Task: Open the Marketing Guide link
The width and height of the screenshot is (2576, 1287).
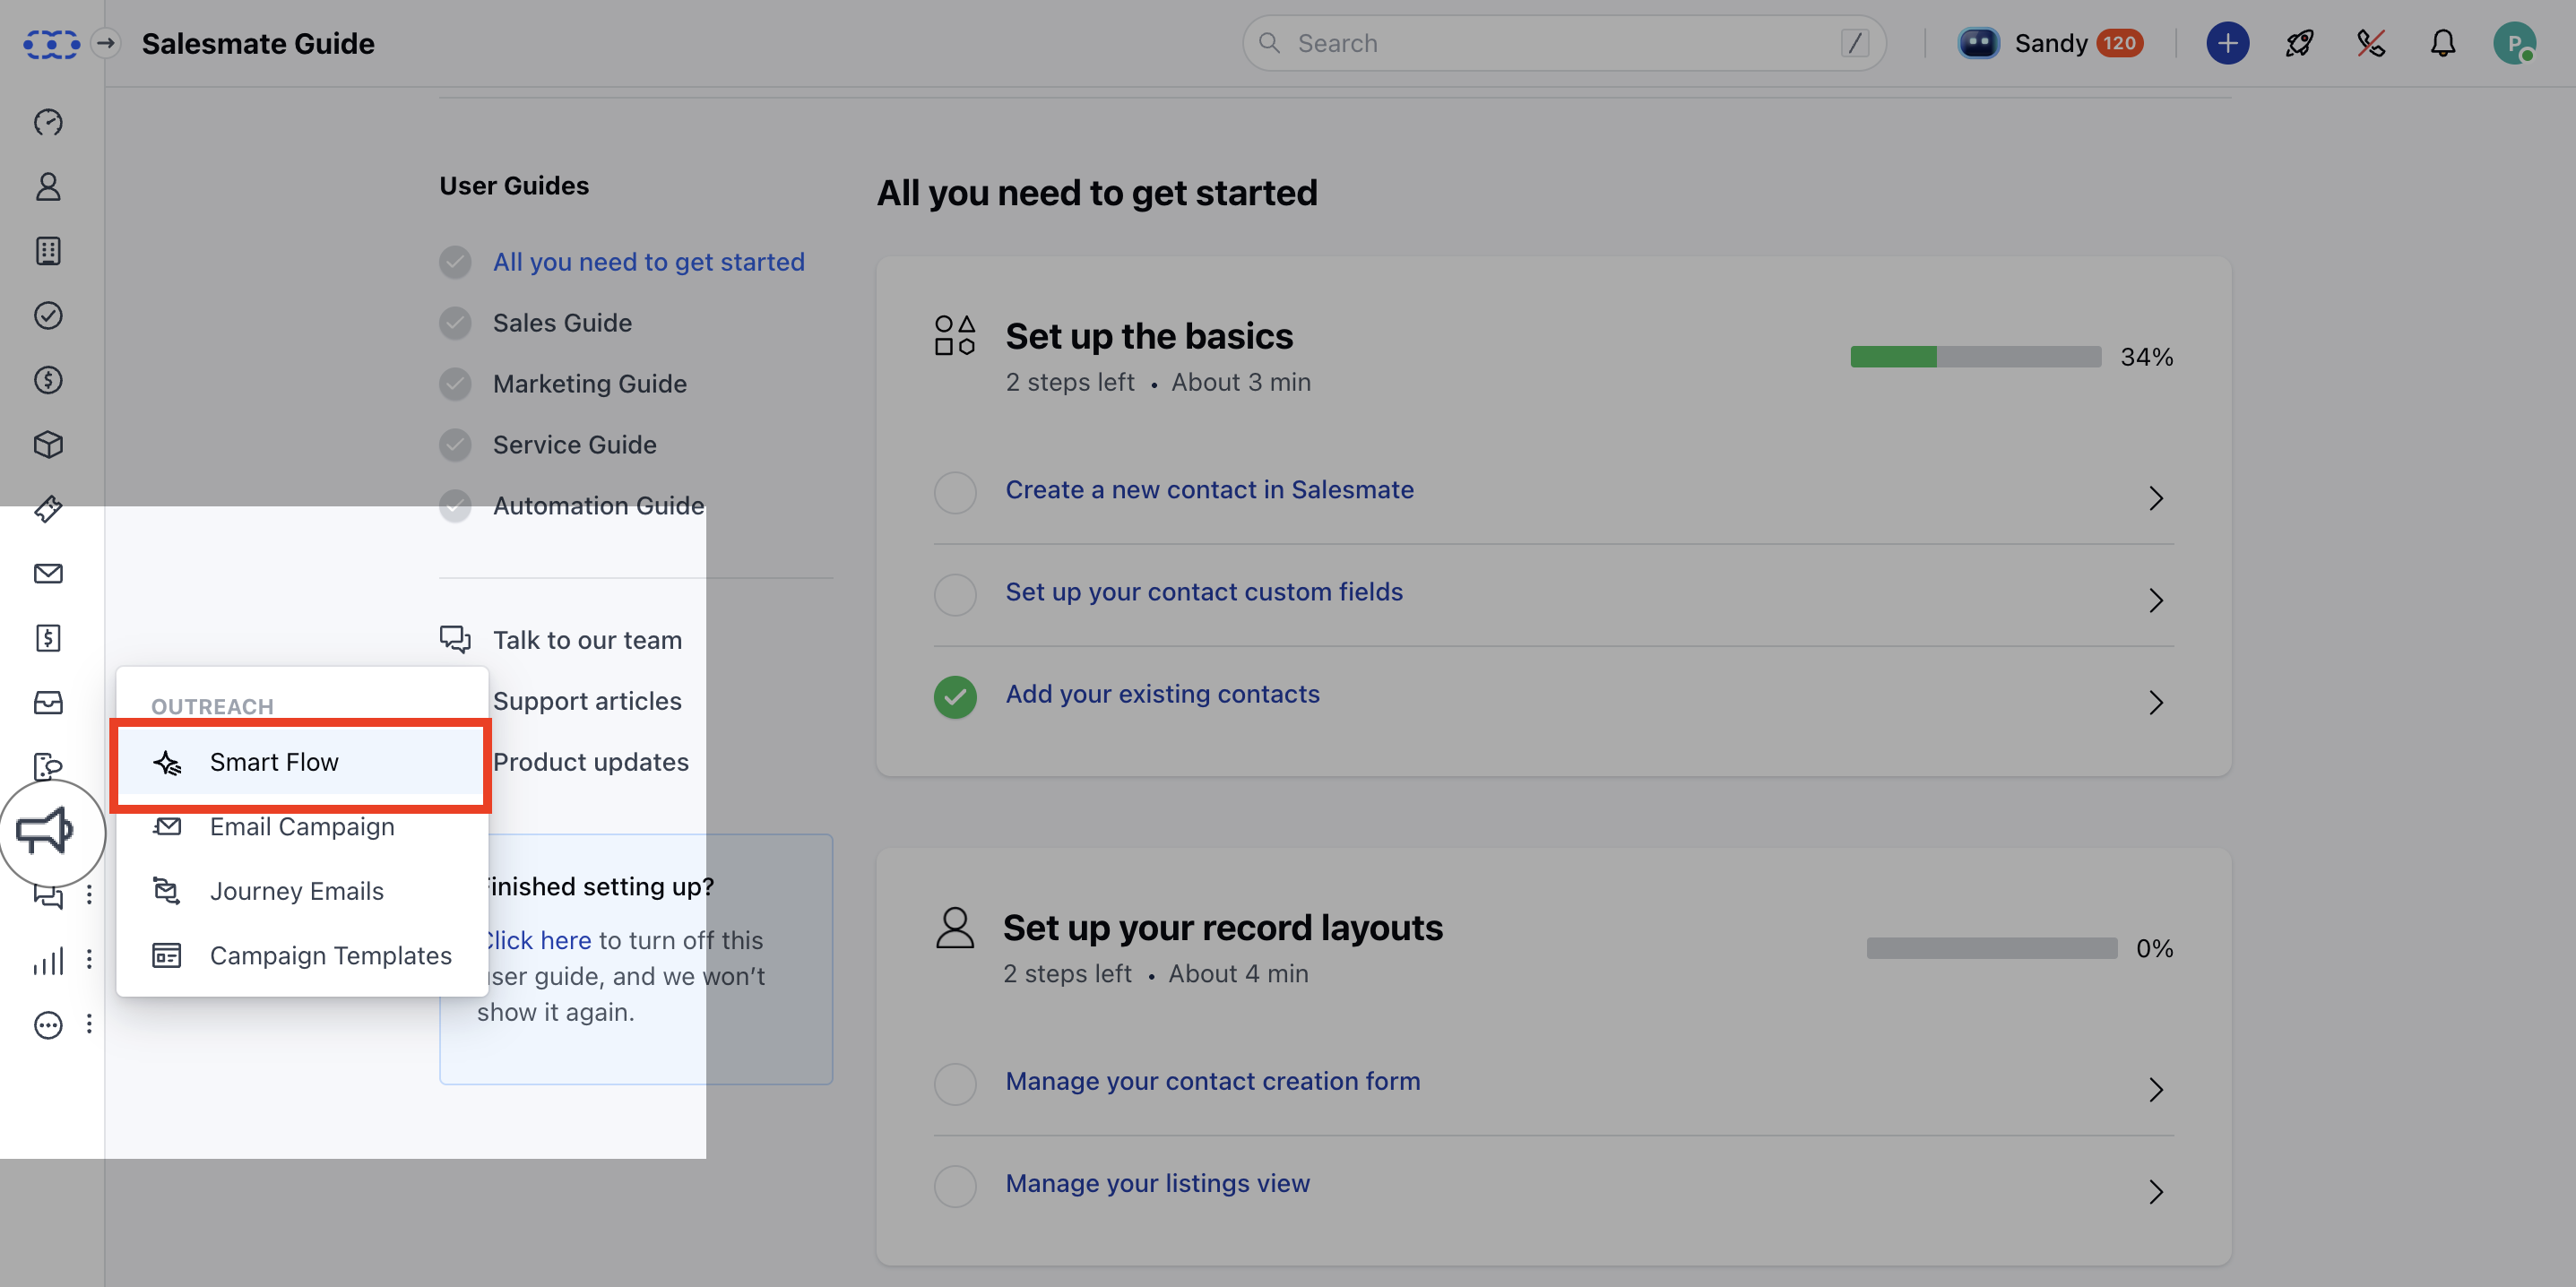Action: coord(589,384)
